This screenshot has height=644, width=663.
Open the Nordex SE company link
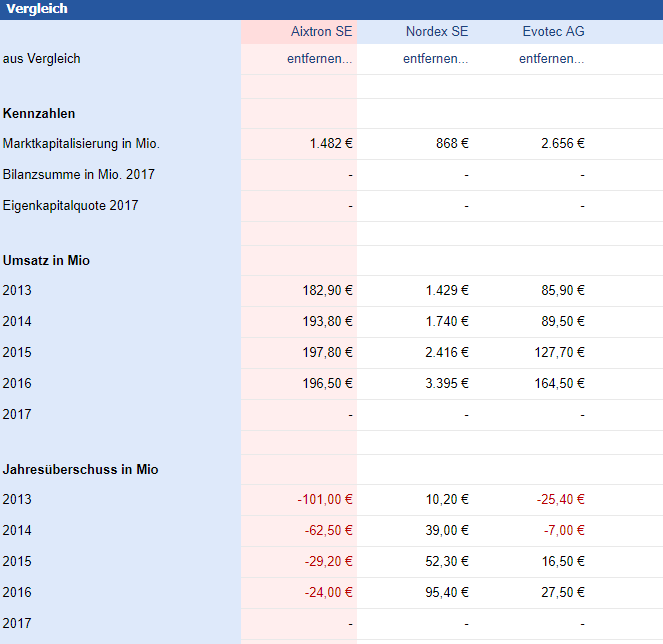point(437,31)
